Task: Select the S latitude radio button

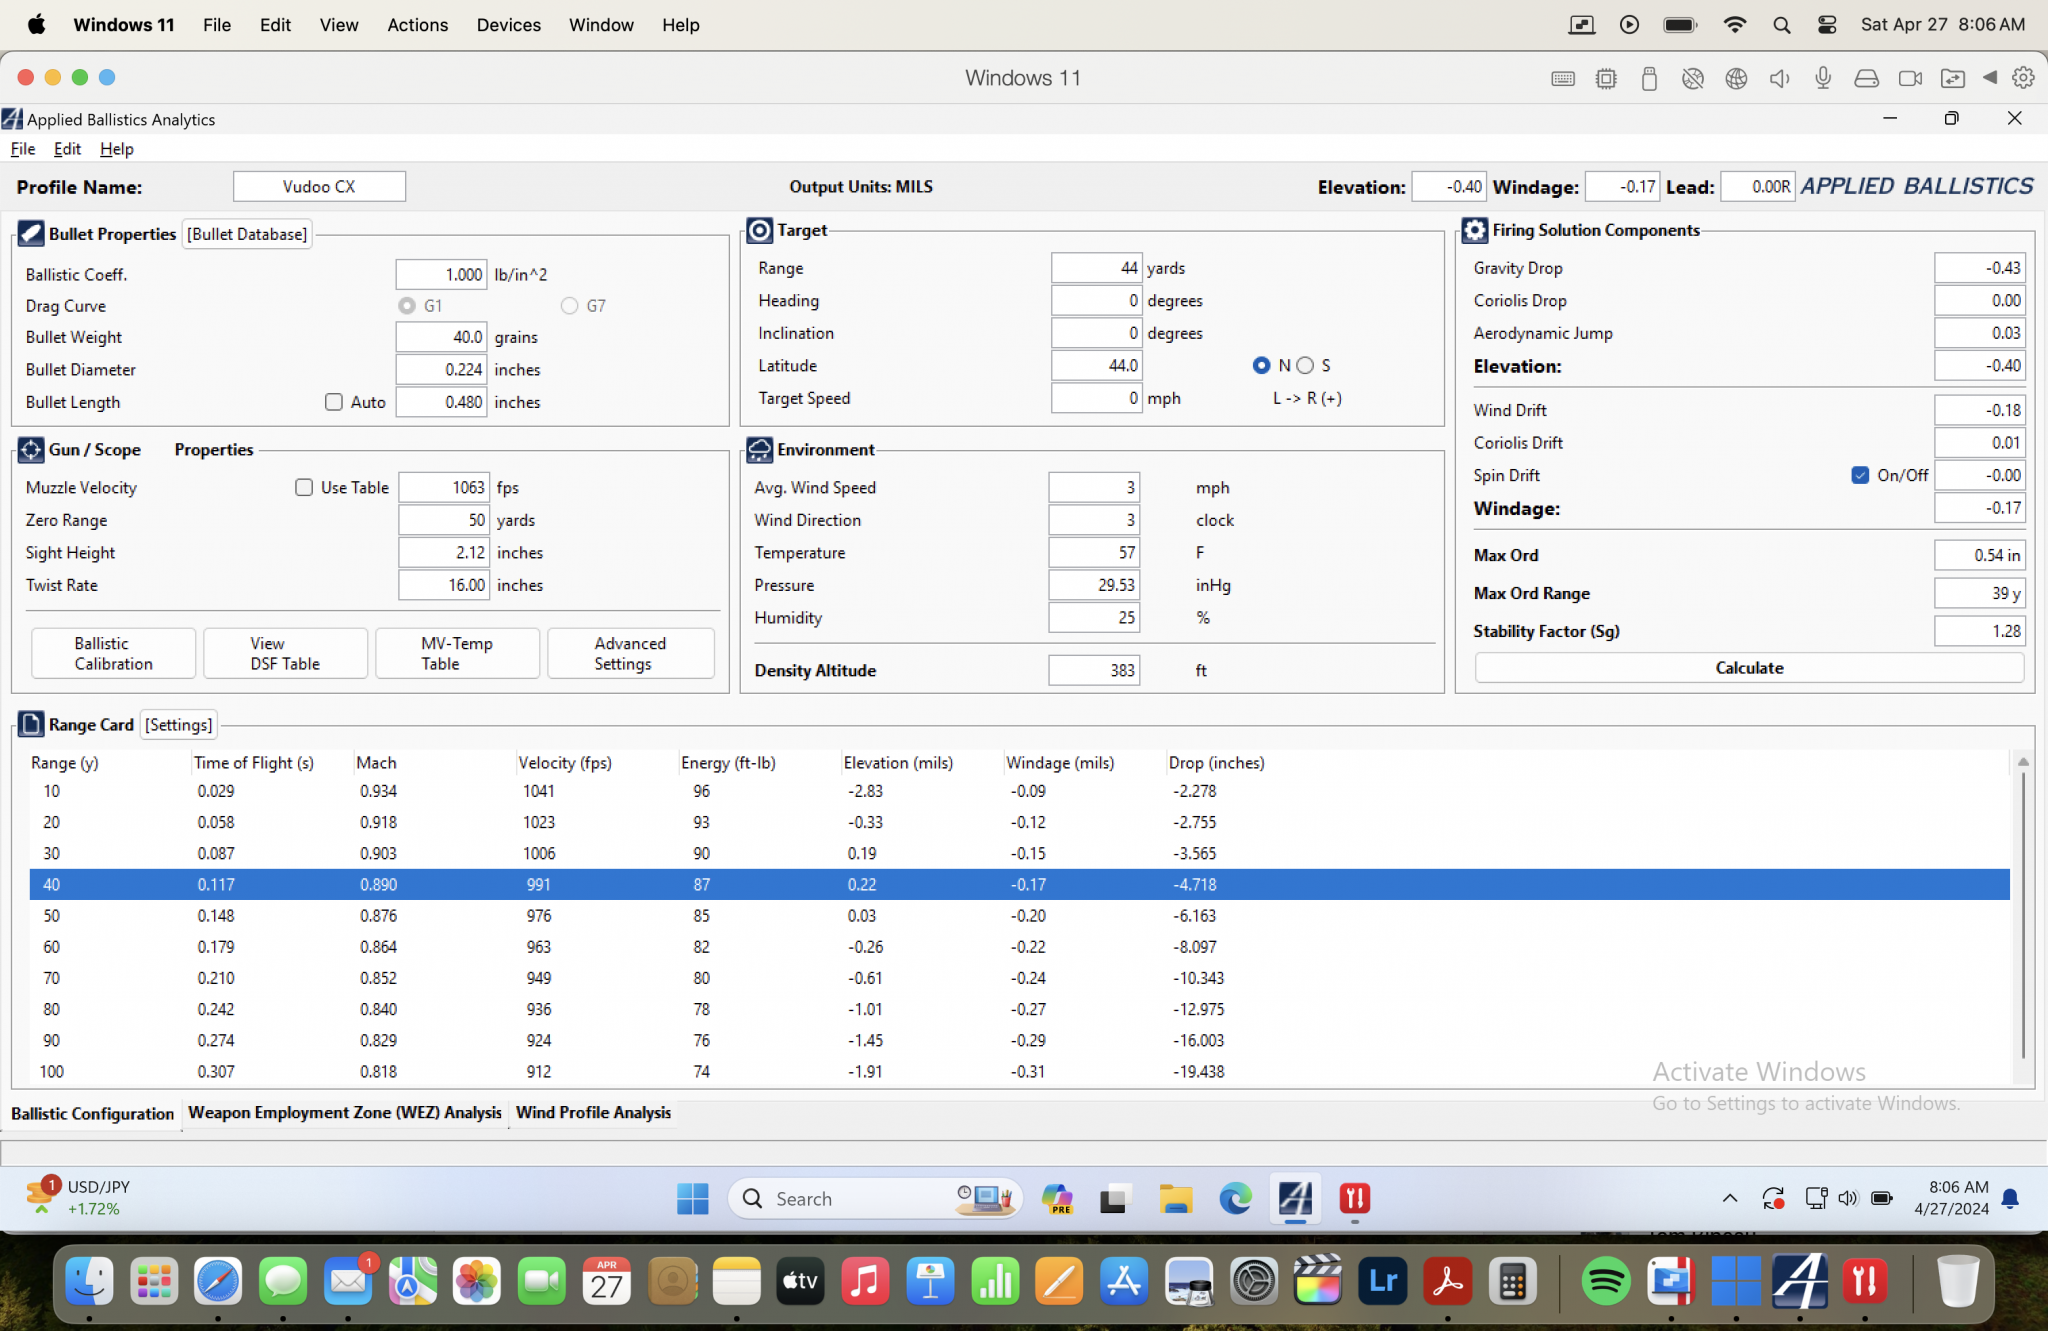Action: coord(1305,366)
